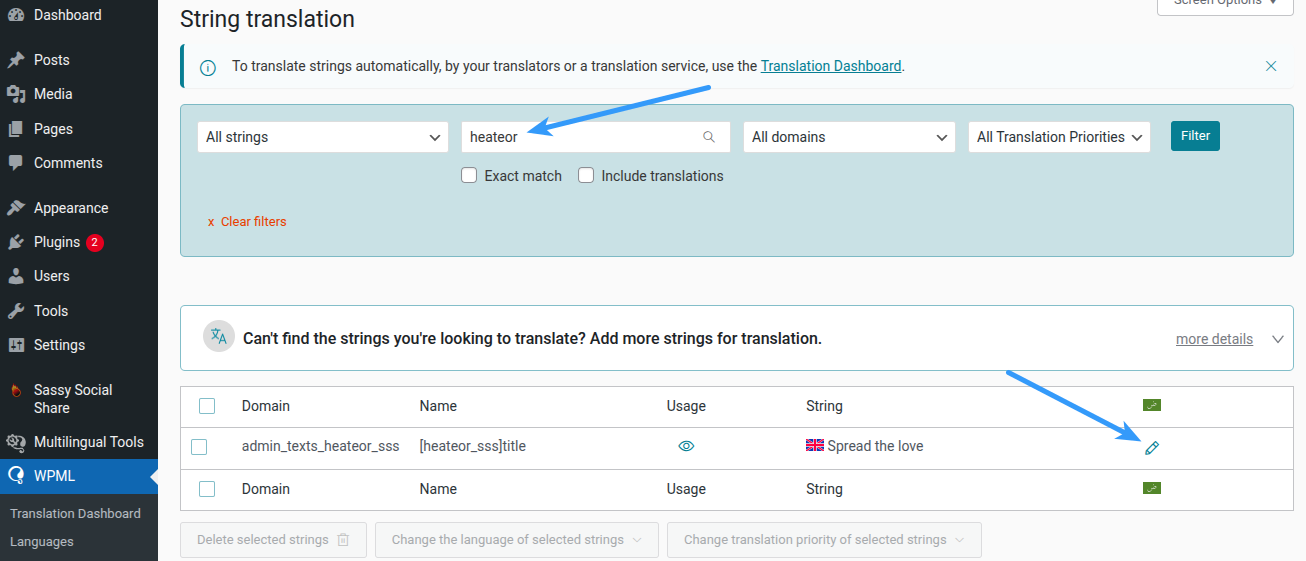Open the WPML menu
1306x561 pixels.
[78, 476]
